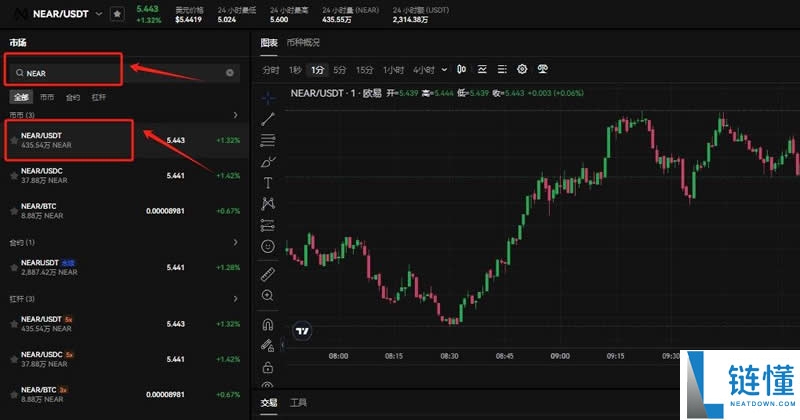
Task: Switch to the 币种概况 tab
Action: point(303,42)
